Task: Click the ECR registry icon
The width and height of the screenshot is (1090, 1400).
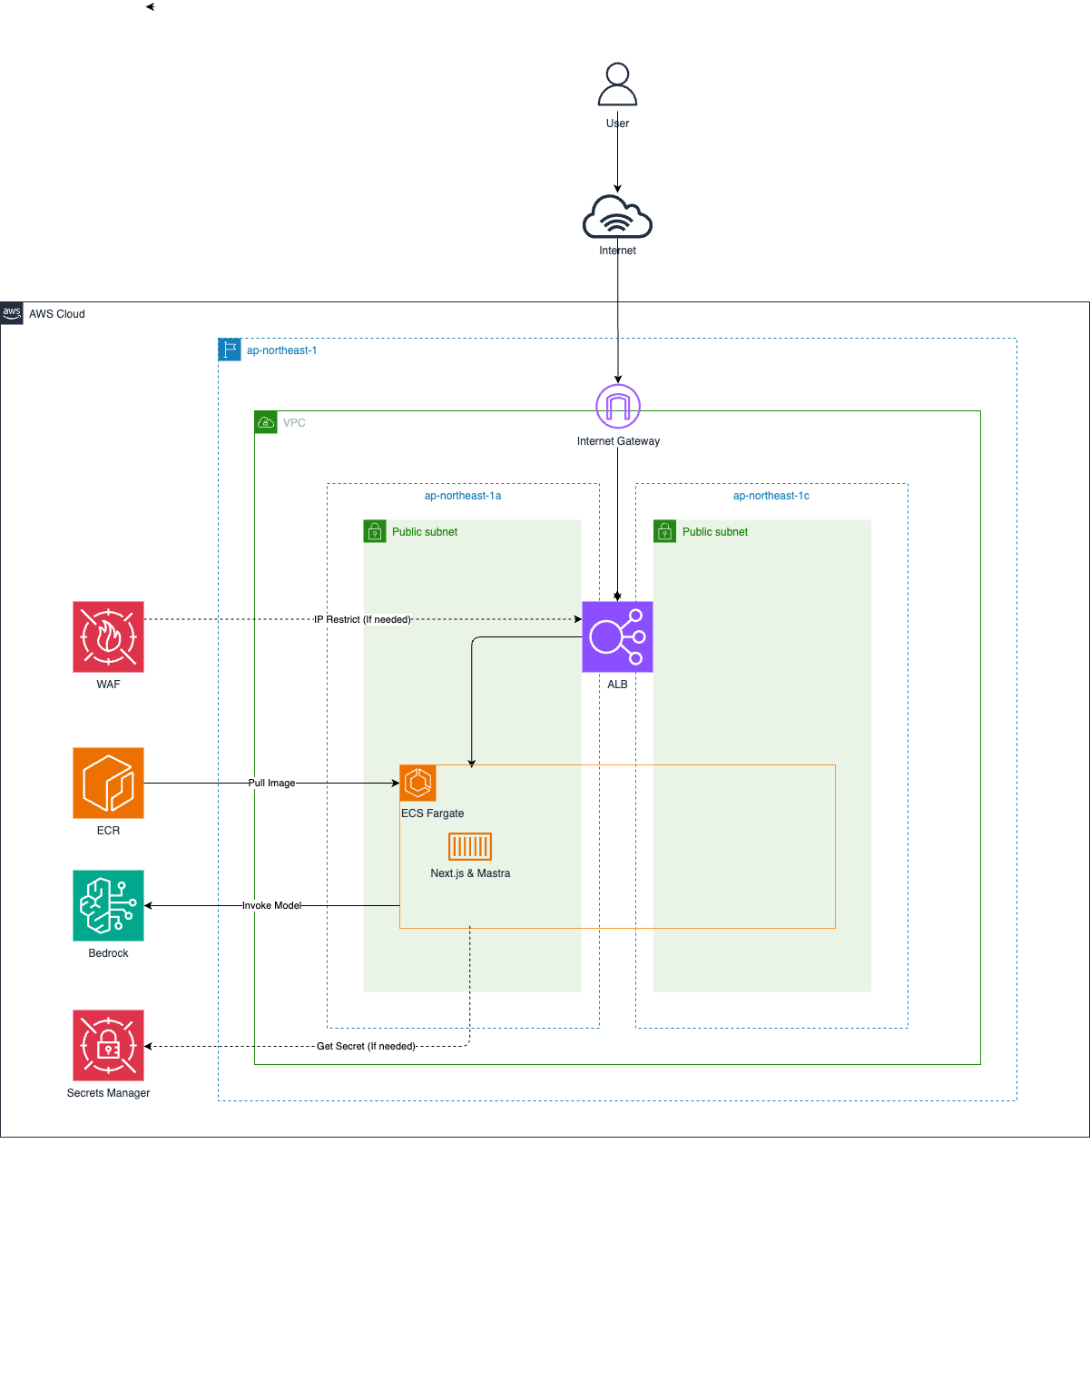Action: pos(108,783)
